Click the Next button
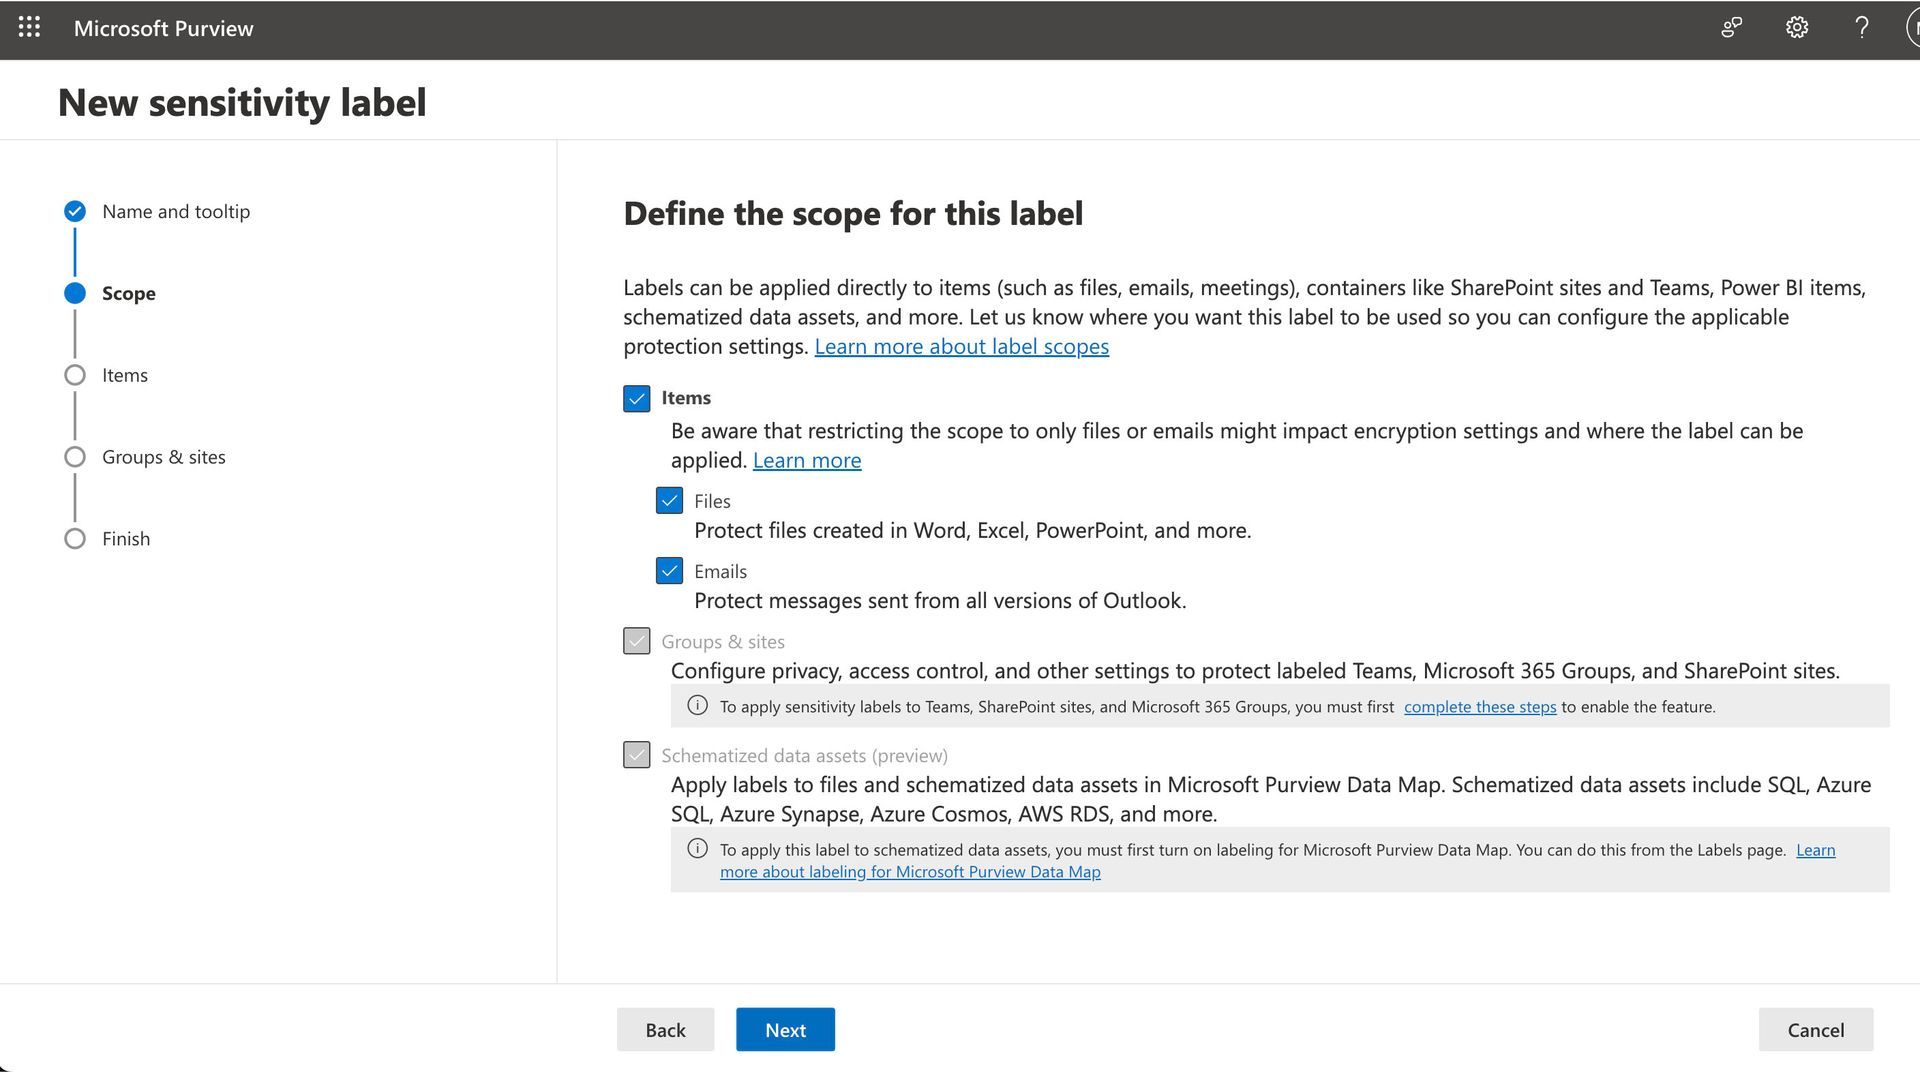This screenshot has width=1920, height=1073. pos(785,1030)
